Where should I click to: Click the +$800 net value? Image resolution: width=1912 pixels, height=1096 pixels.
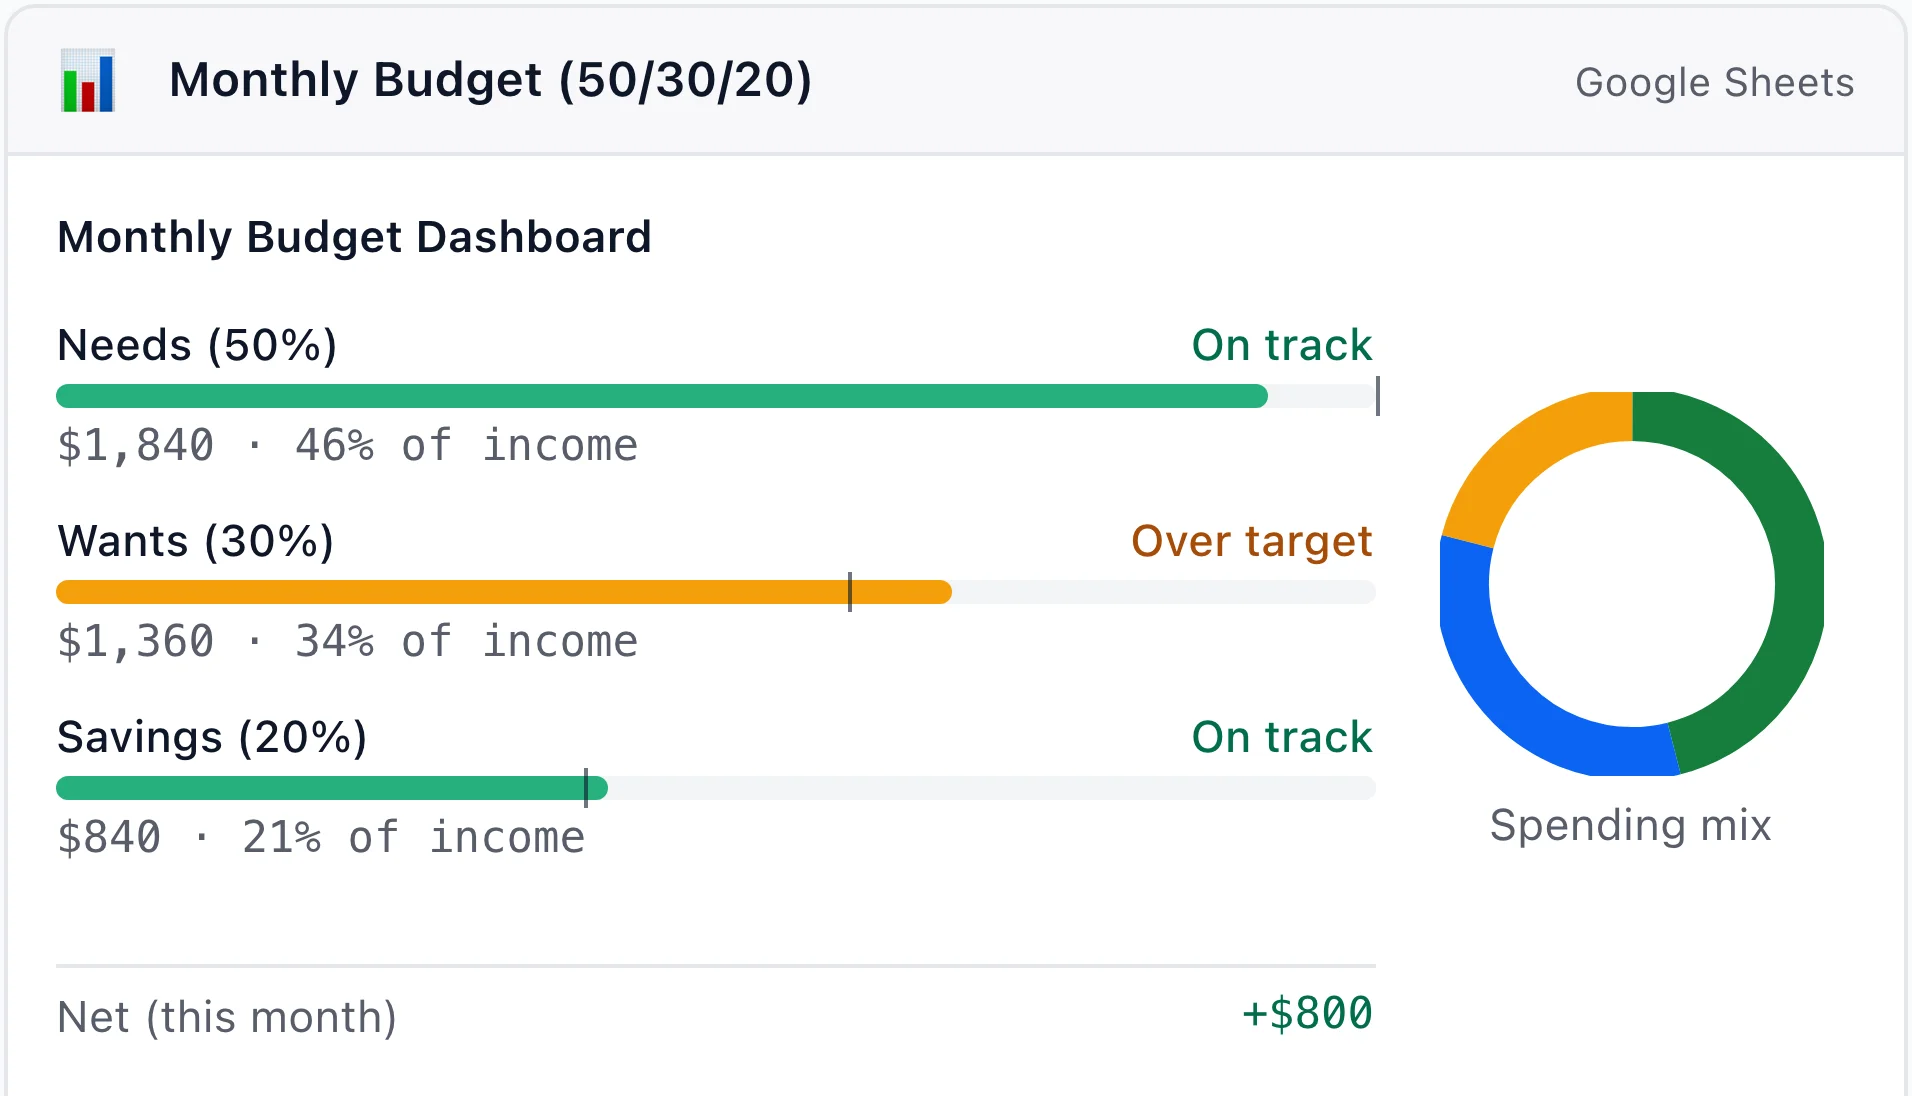[1307, 1013]
